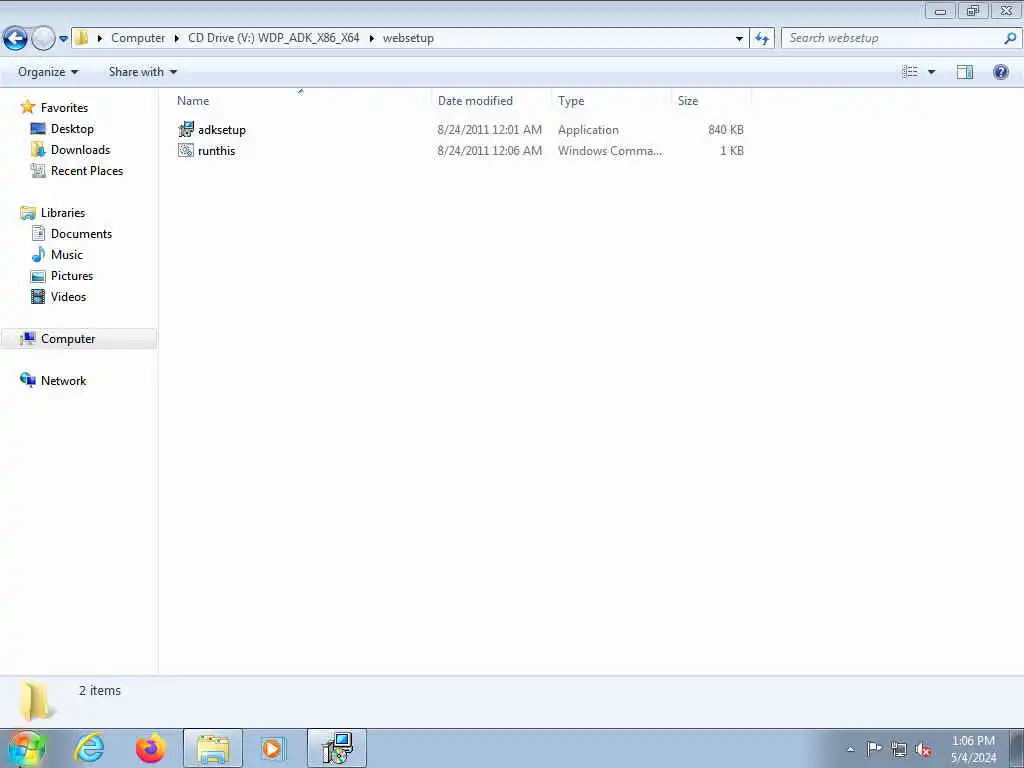Open the address bar history dropdown

(x=739, y=39)
